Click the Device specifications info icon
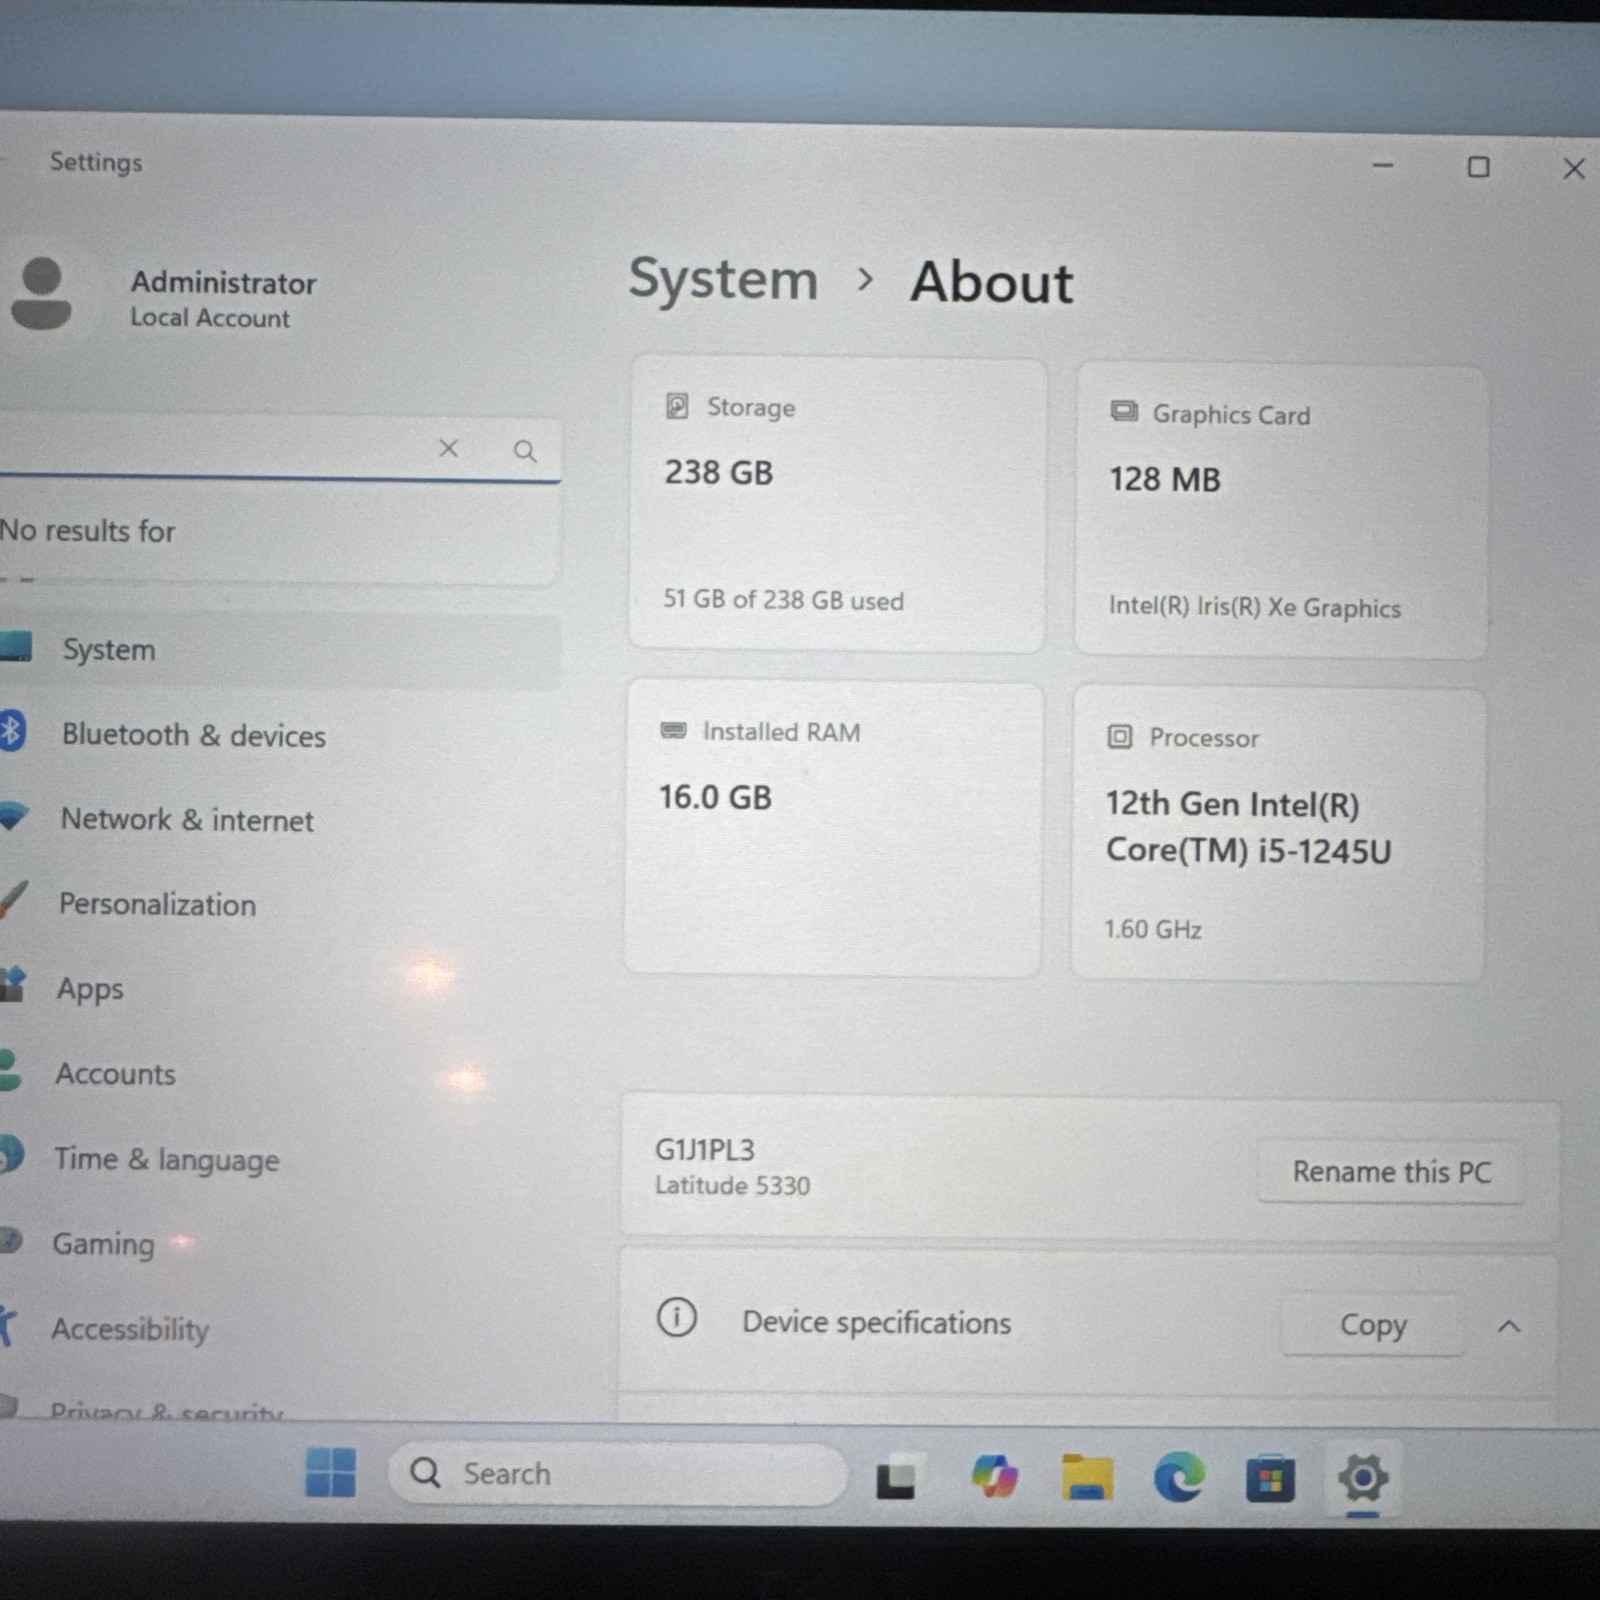The image size is (1600, 1600). click(x=676, y=1318)
